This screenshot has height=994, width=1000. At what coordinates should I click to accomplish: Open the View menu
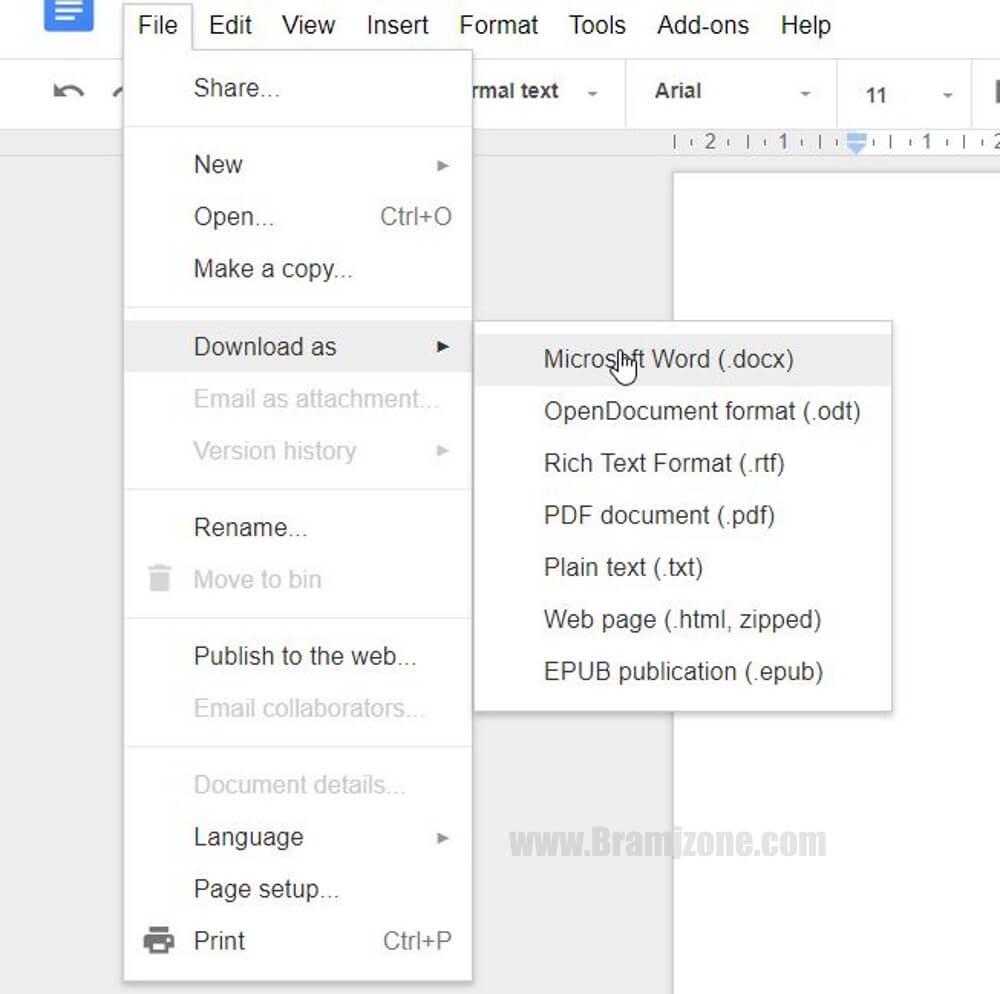[x=309, y=26]
